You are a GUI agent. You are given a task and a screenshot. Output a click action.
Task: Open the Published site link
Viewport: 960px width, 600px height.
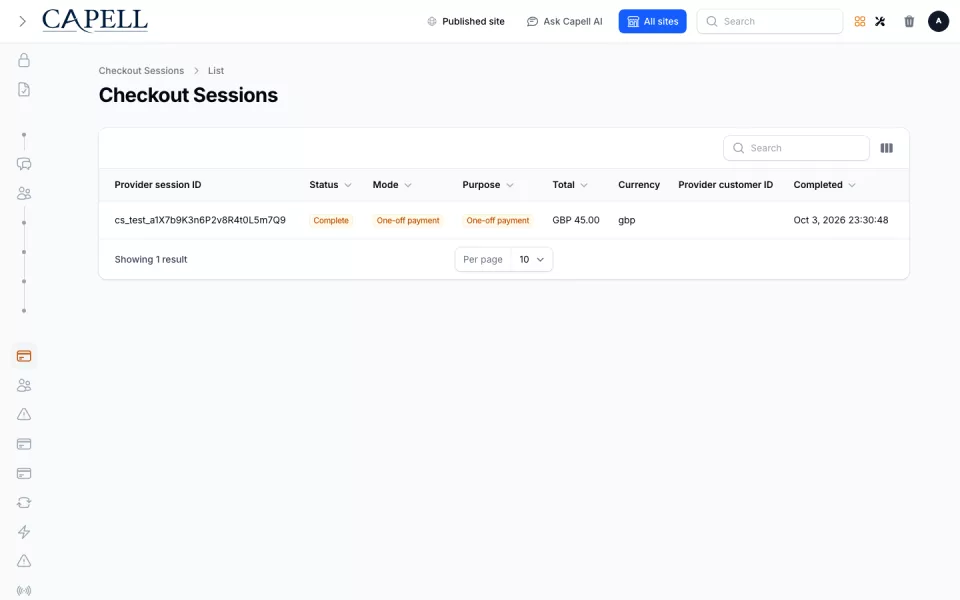[x=466, y=21]
